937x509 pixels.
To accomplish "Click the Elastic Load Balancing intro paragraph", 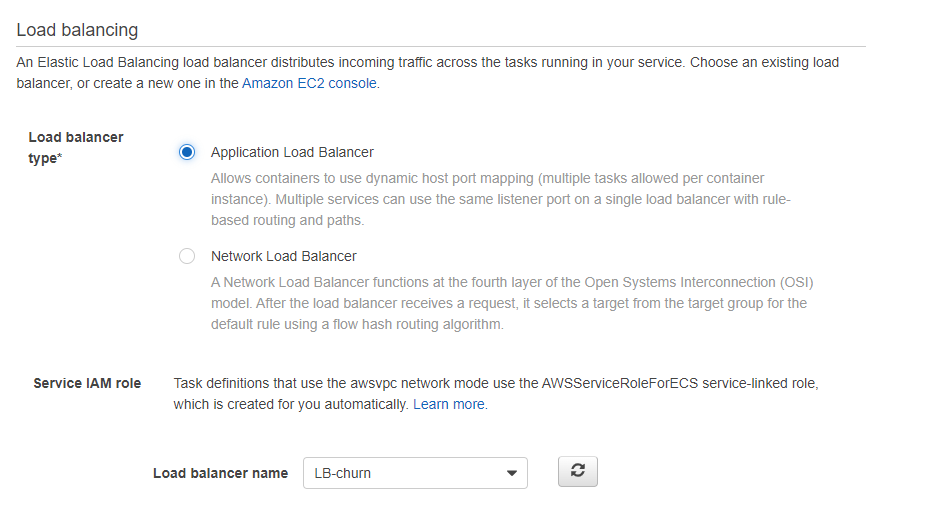I will [428, 73].
